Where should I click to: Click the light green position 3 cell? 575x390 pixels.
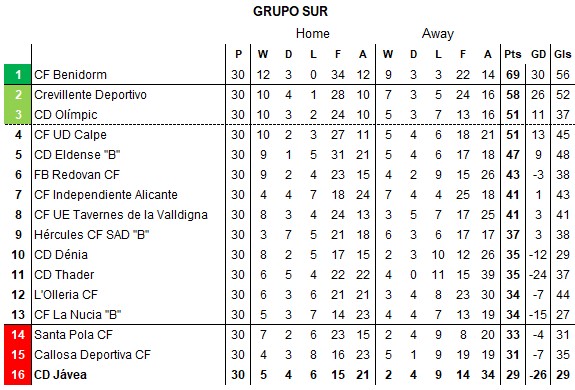pyautogui.click(x=18, y=114)
